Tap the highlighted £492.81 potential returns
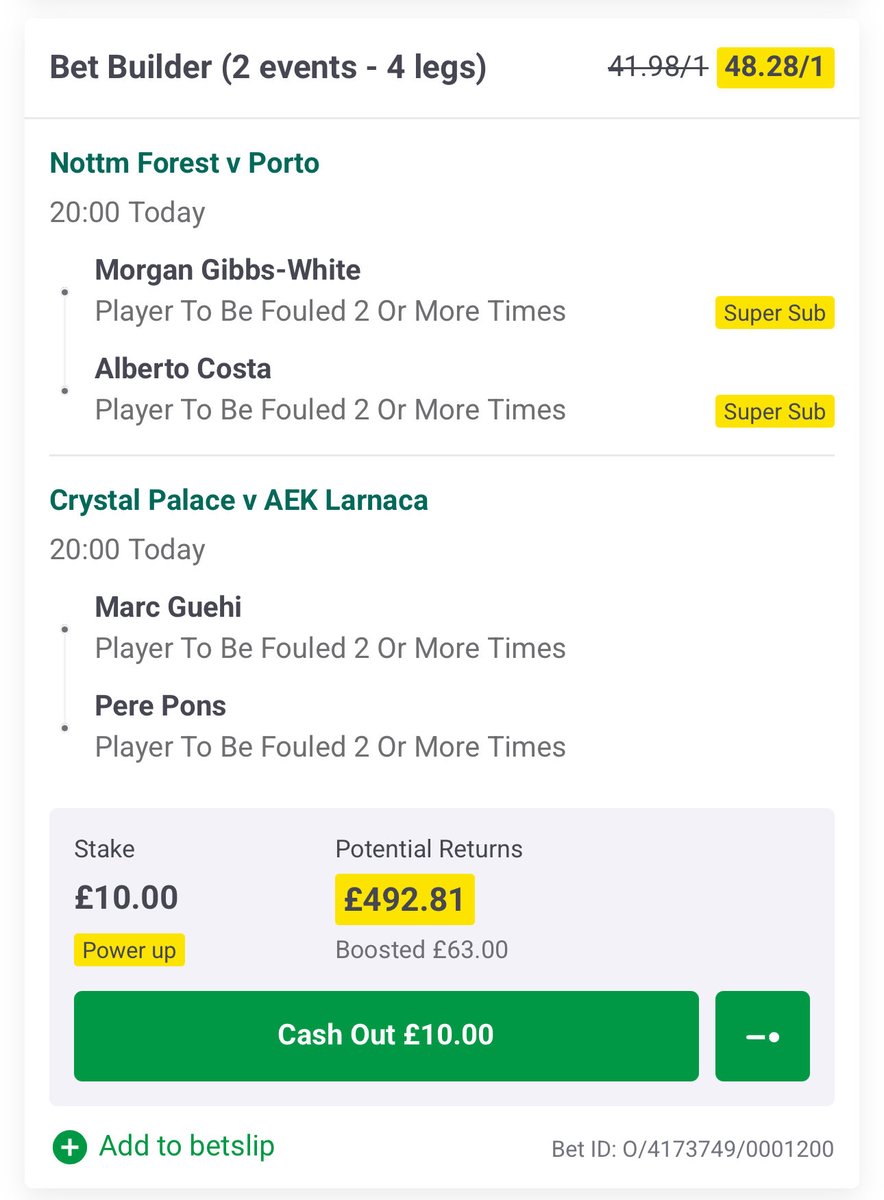Image resolution: width=884 pixels, height=1200 pixels. pyautogui.click(x=405, y=899)
